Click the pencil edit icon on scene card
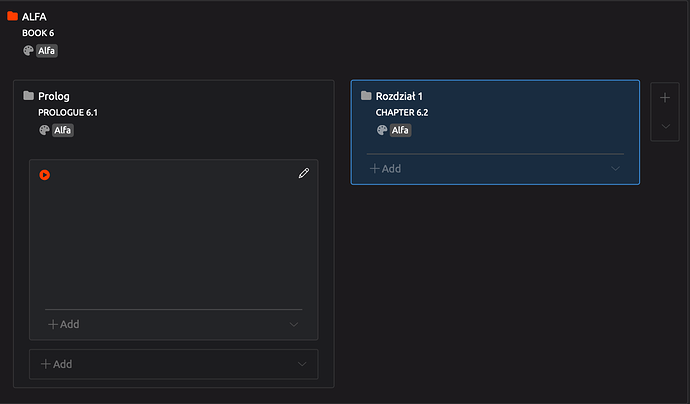The image size is (690, 404). (x=304, y=173)
